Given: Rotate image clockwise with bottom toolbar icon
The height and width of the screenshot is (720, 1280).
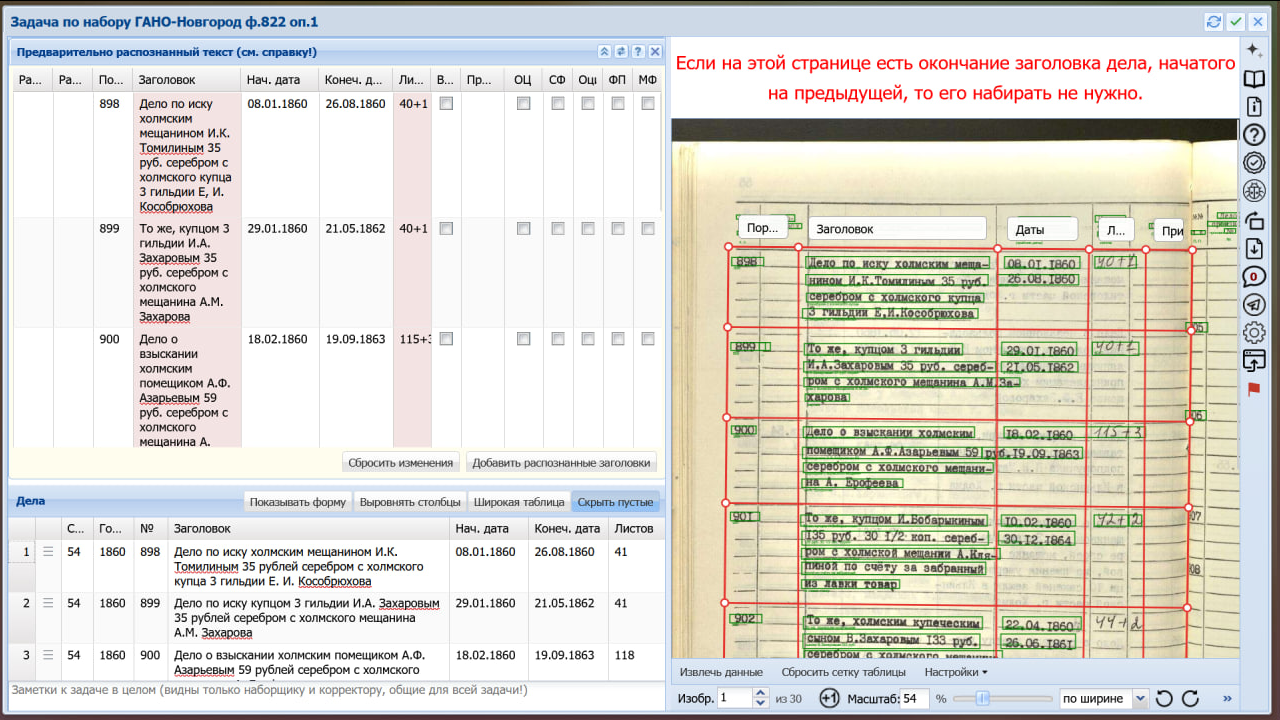Looking at the screenshot, I should click(x=1190, y=698).
